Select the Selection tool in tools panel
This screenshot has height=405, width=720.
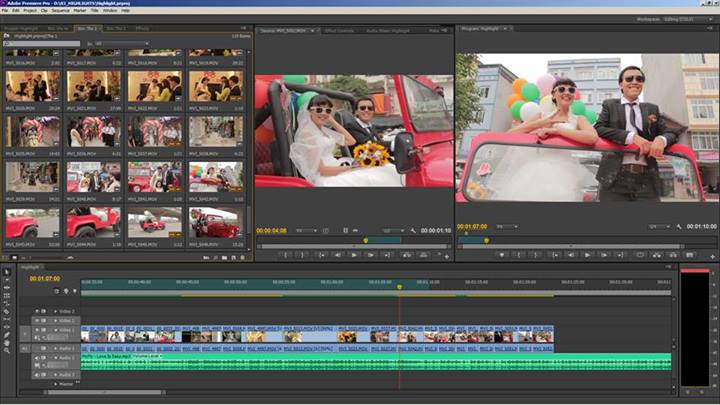point(6,272)
